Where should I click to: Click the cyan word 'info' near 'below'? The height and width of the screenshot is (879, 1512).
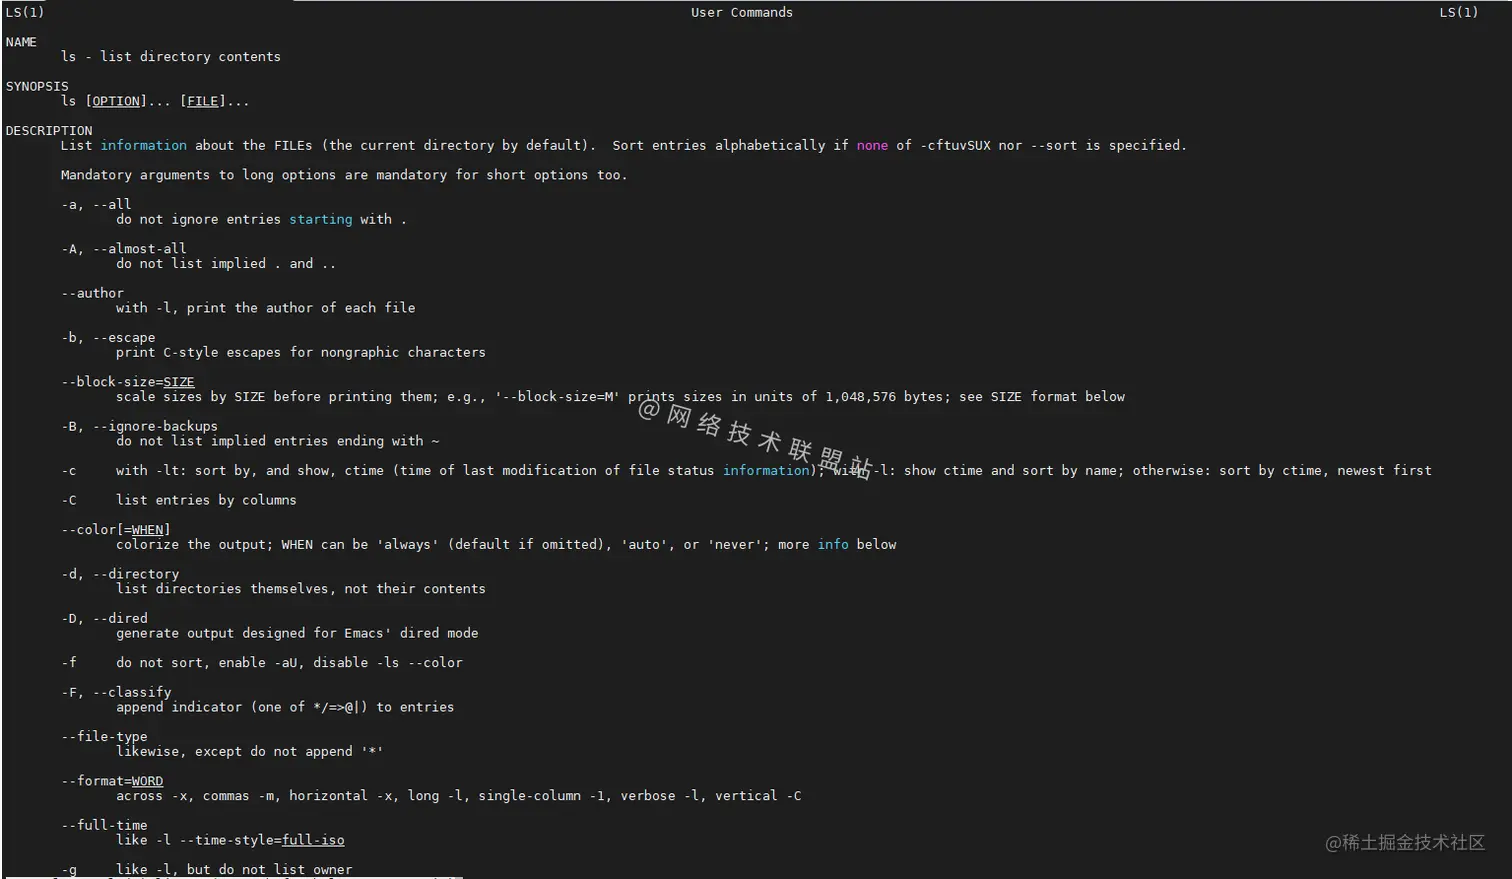click(833, 545)
